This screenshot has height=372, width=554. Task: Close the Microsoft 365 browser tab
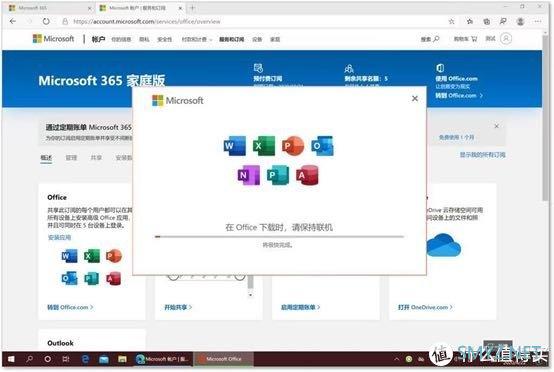click(90, 8)
